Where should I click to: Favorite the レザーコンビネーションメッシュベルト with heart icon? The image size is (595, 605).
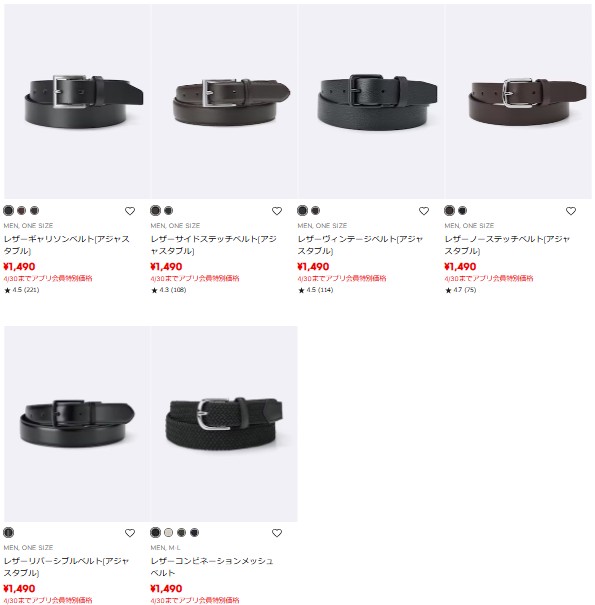[277, 533]
